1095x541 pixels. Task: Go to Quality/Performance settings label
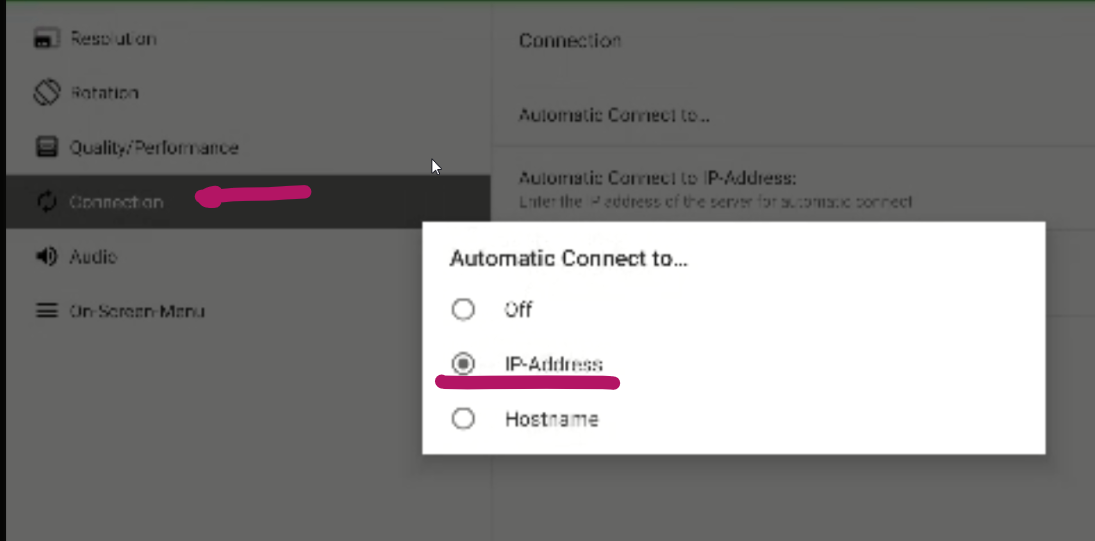pyautogui.click(x=154, y=148)
